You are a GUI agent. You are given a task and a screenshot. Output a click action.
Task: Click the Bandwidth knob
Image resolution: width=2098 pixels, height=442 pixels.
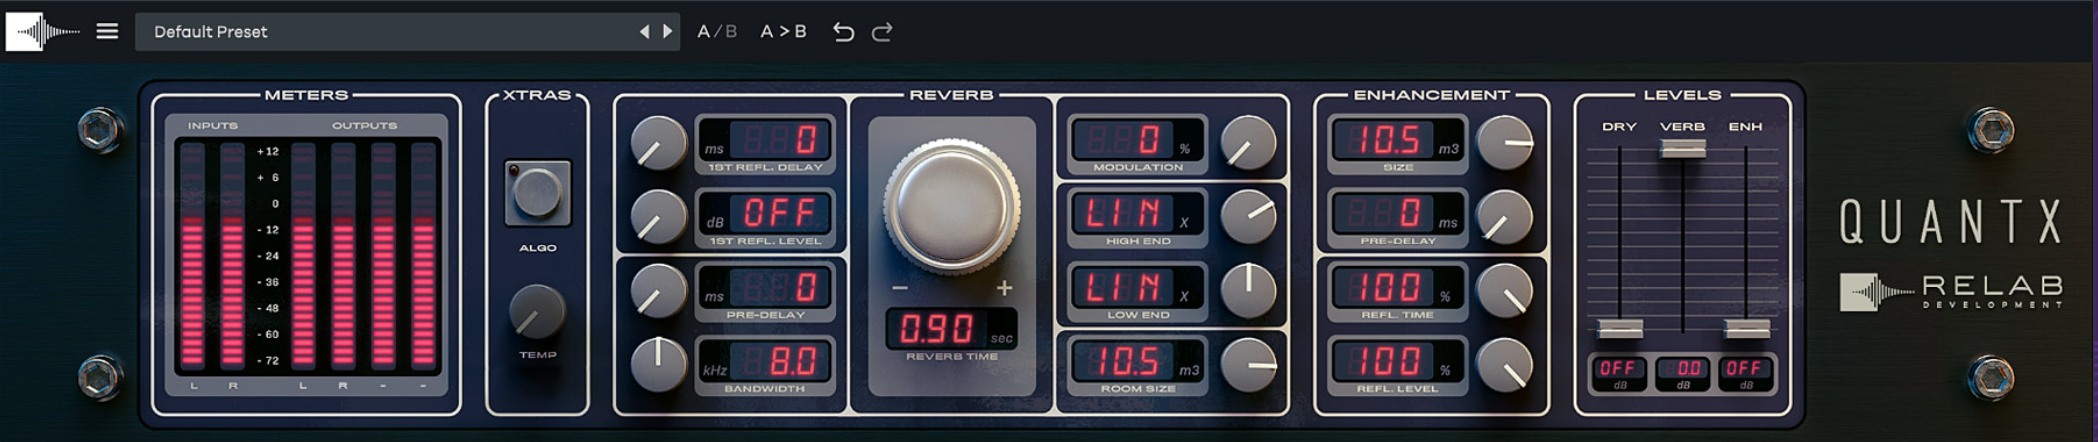pos(658,364)
